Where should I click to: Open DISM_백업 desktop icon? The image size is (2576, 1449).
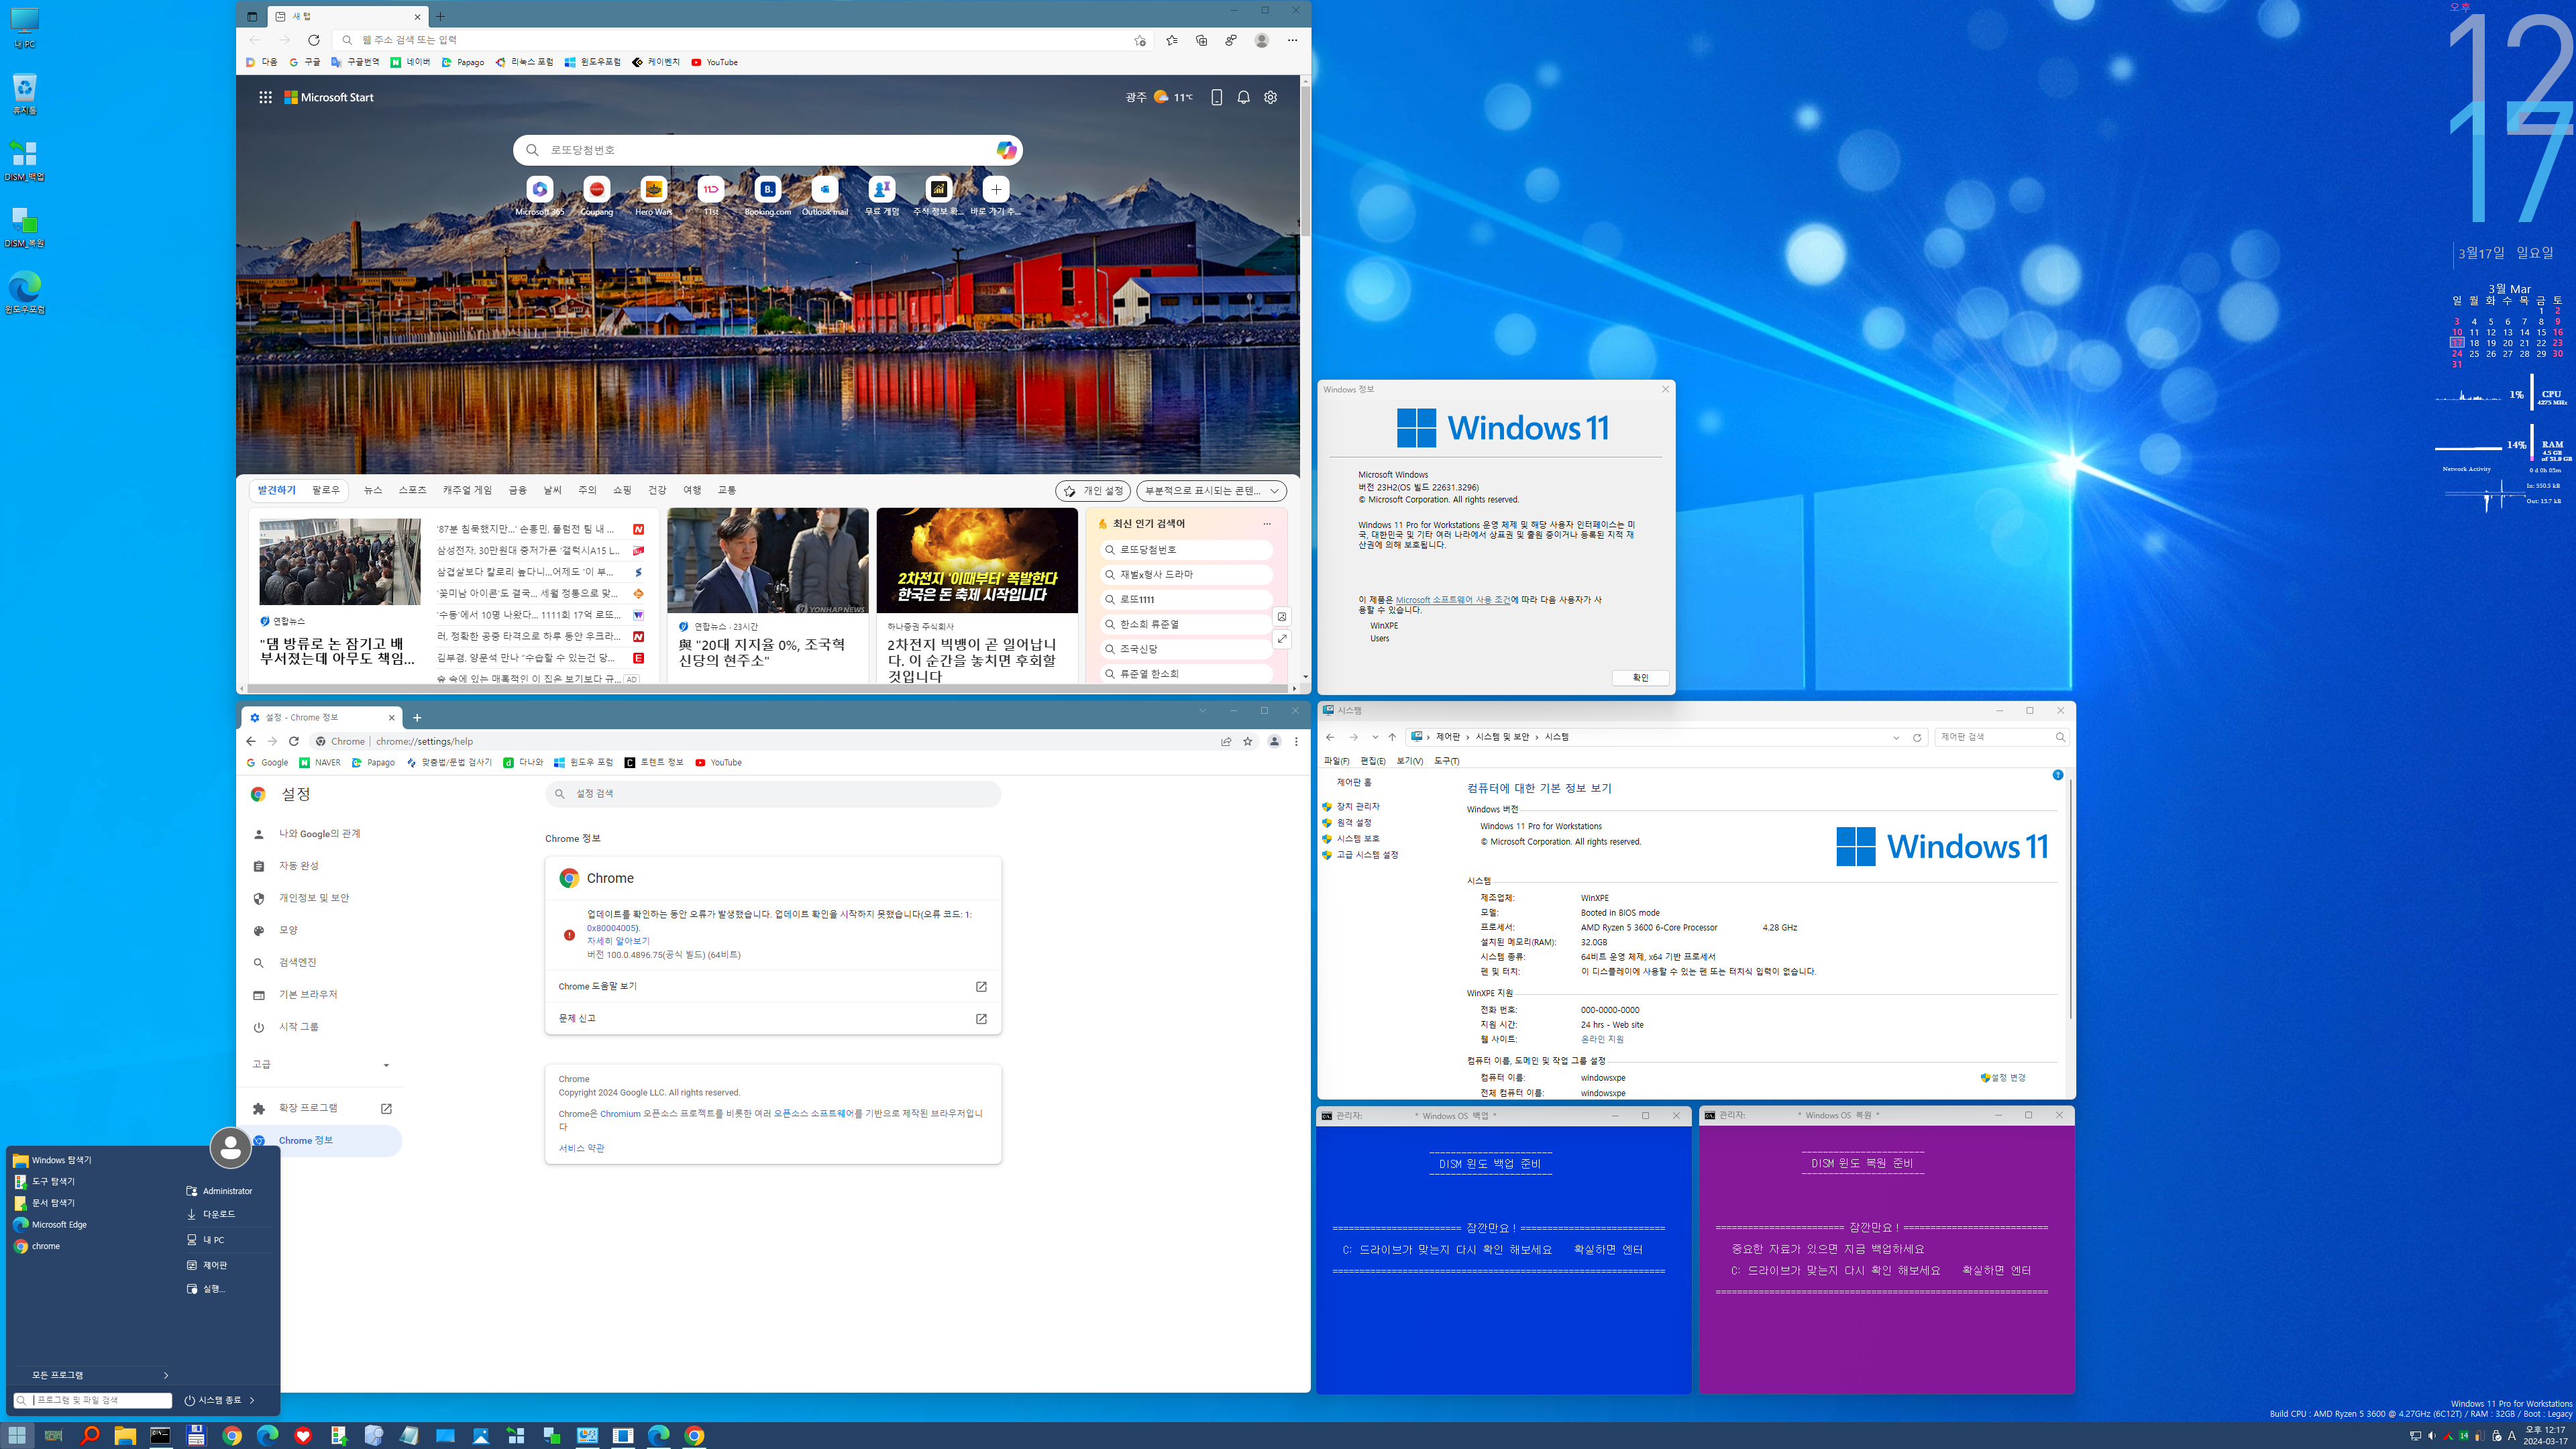(24, 160)
